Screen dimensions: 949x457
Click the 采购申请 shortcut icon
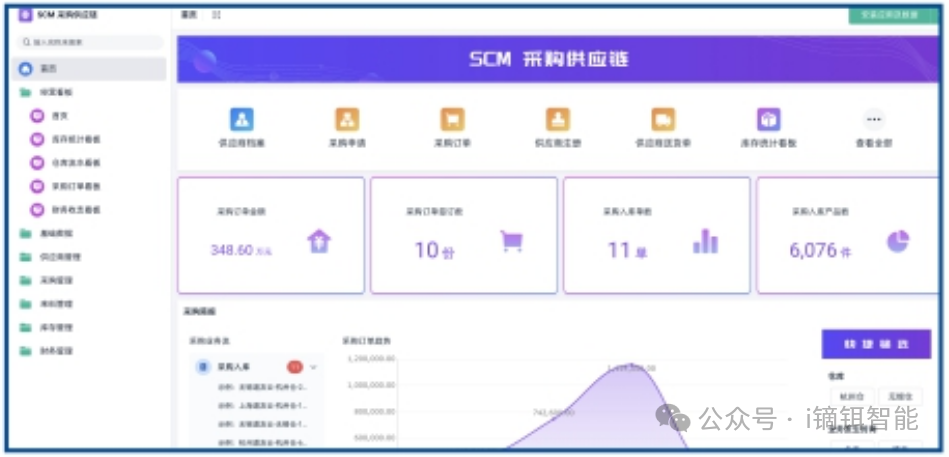point(347,120)
